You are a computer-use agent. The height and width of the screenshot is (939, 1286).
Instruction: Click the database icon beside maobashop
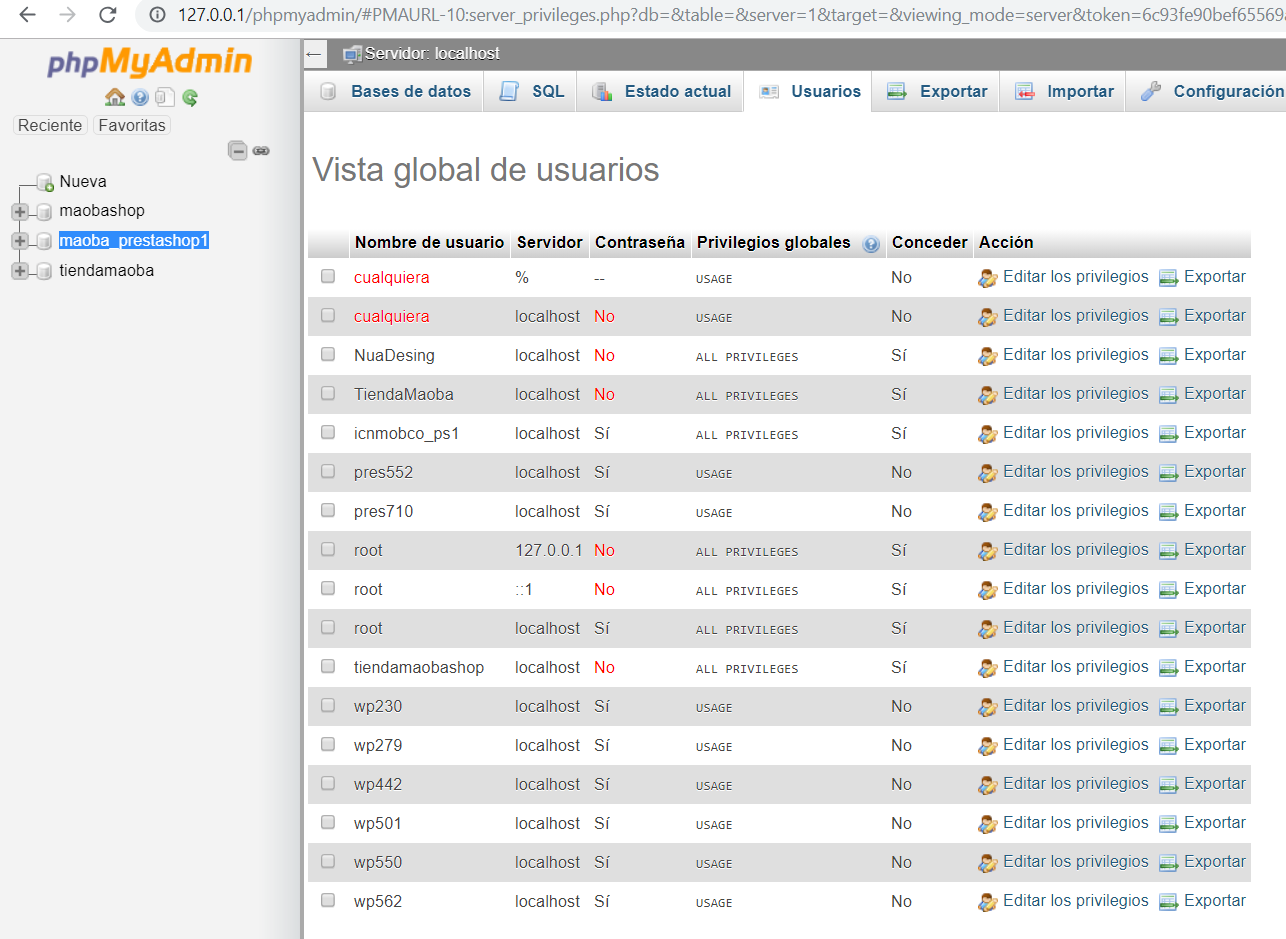[44, 212]
